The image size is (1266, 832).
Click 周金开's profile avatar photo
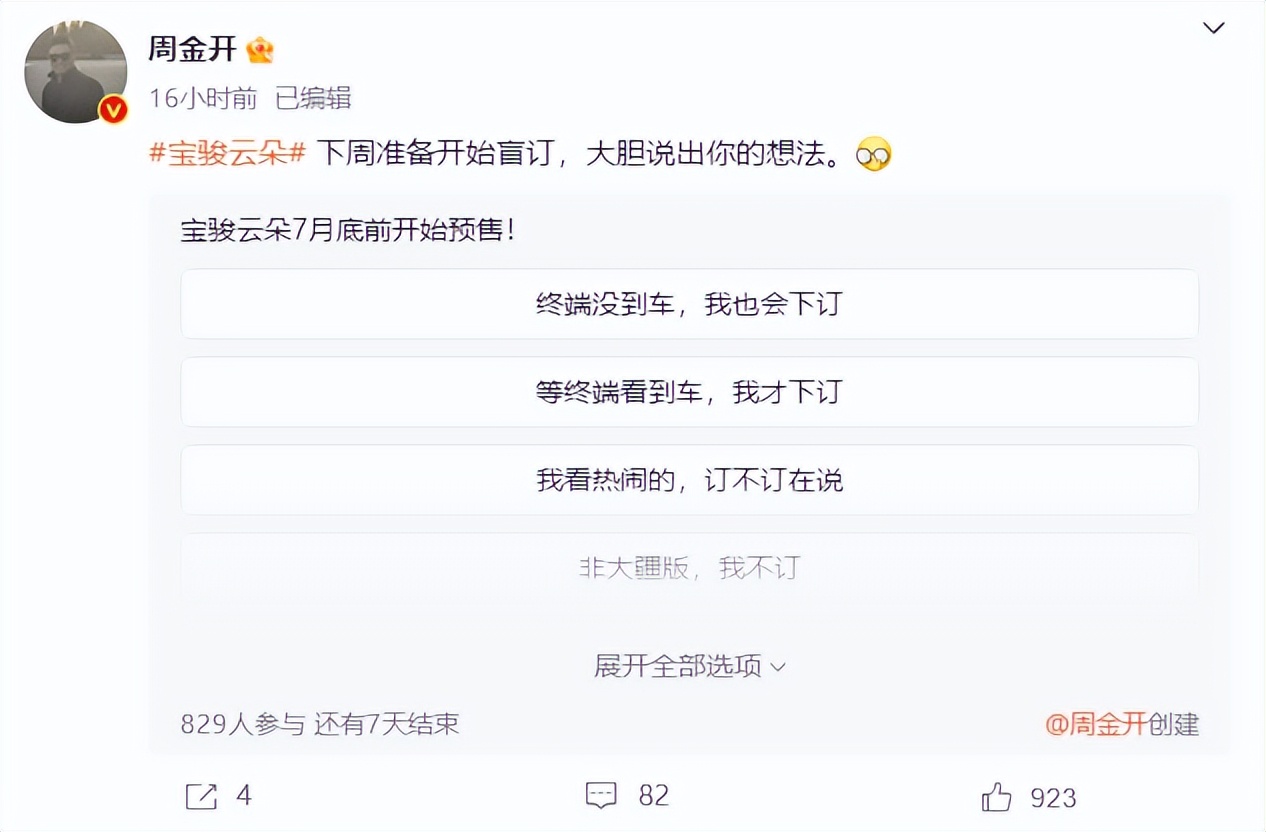[75, 70]
